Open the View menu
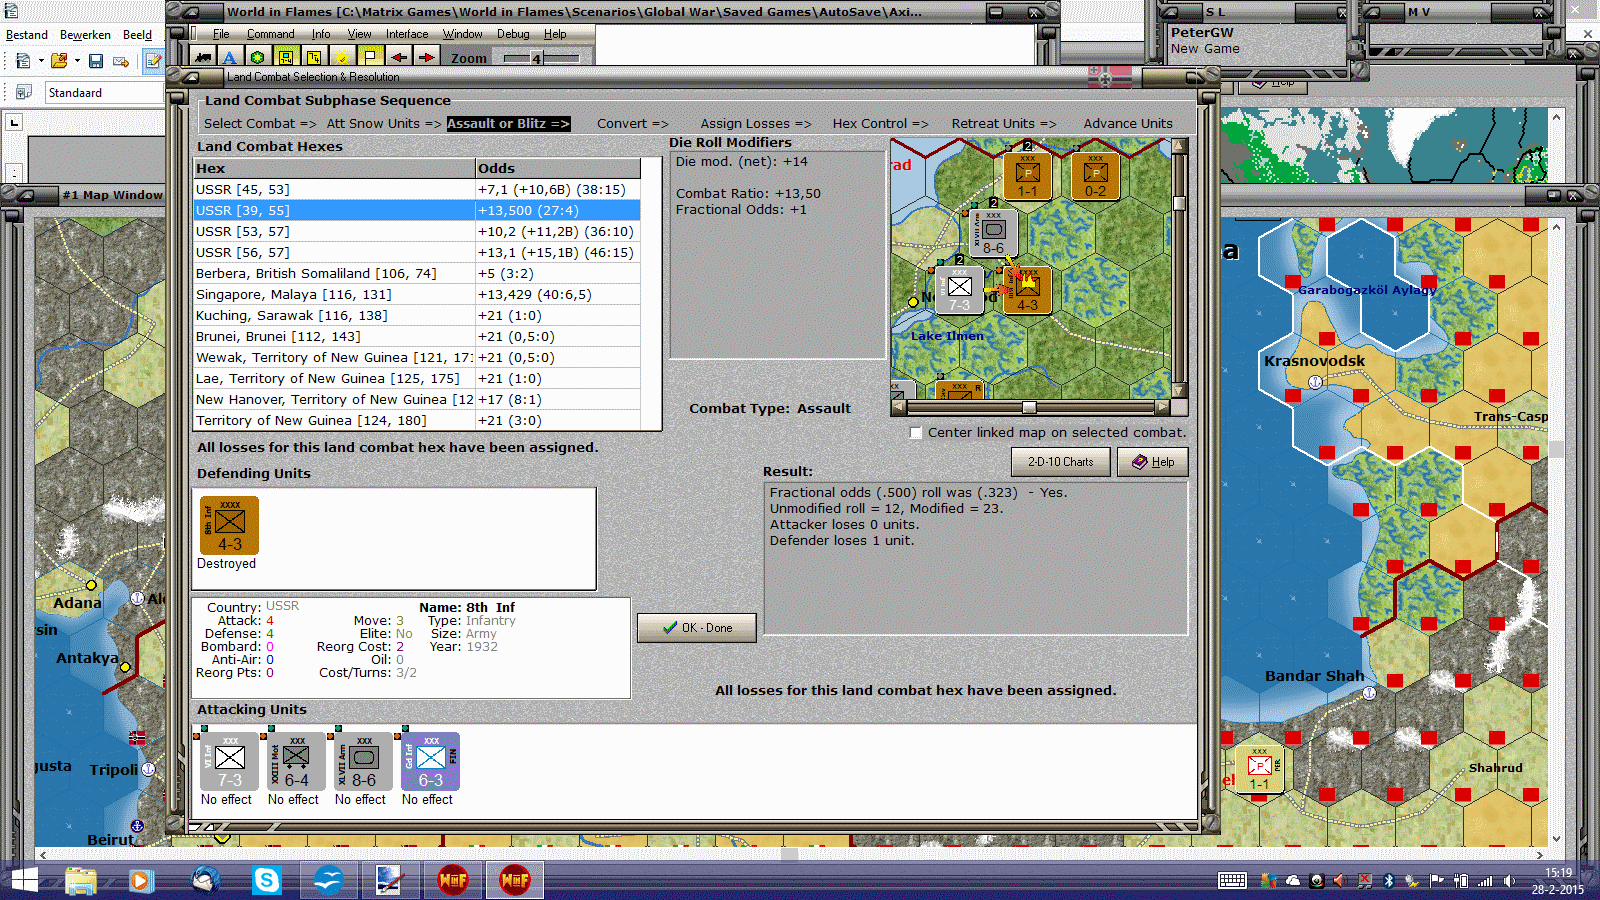 click(x=359, y=34)
